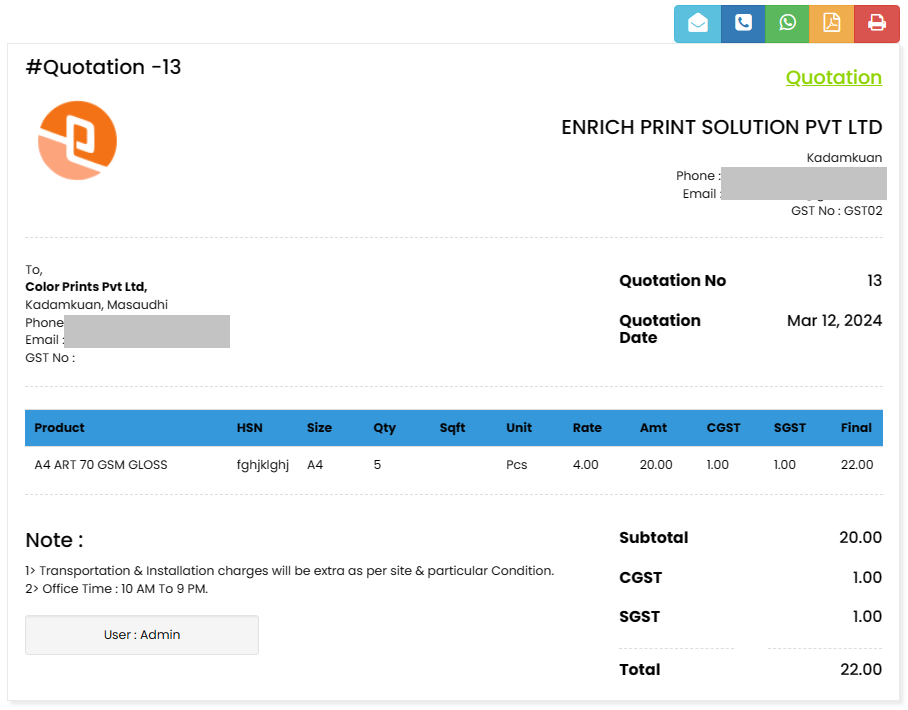Click the Final column header
Viewport: 908px width, 710px height.
point(856,428)
